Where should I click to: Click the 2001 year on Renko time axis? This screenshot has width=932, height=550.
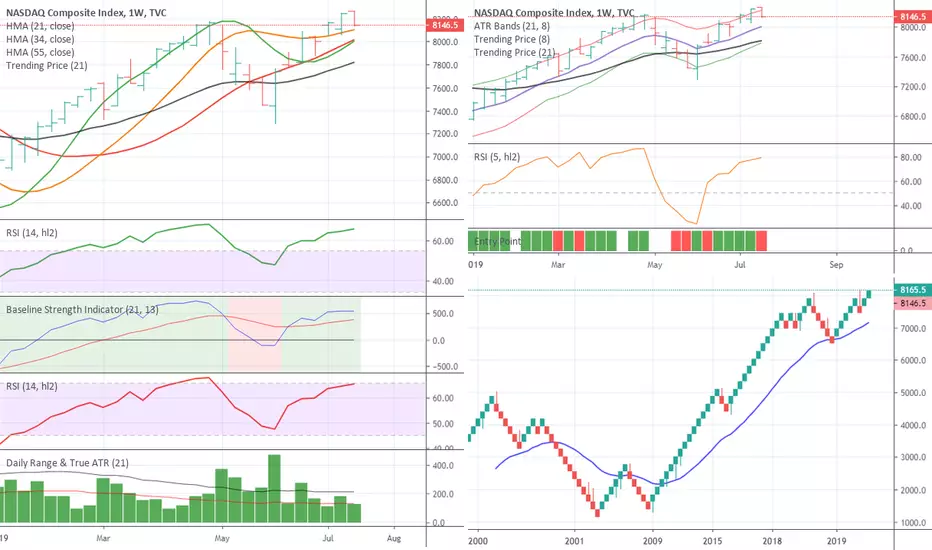(575, 541)
